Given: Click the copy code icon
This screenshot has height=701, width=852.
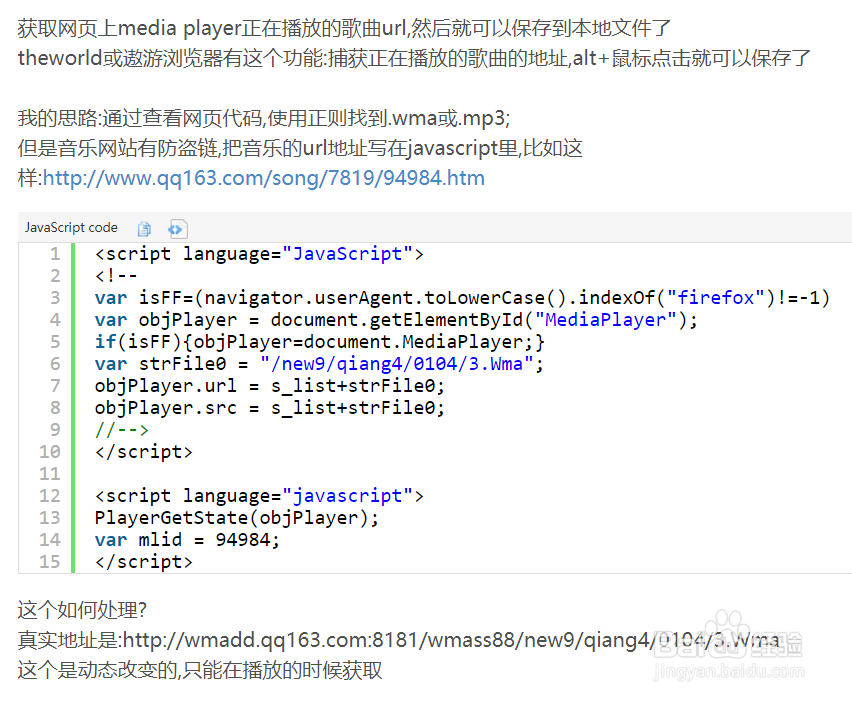Looking at the screenshot, I should (x=144, y=229).
